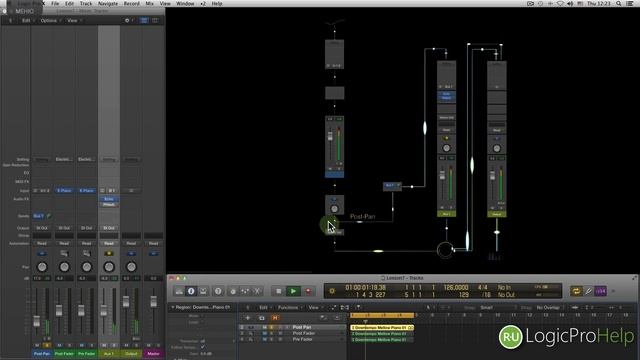Click yellow icon on Aux 1 strip
The image size is (640, 360).
109,253
